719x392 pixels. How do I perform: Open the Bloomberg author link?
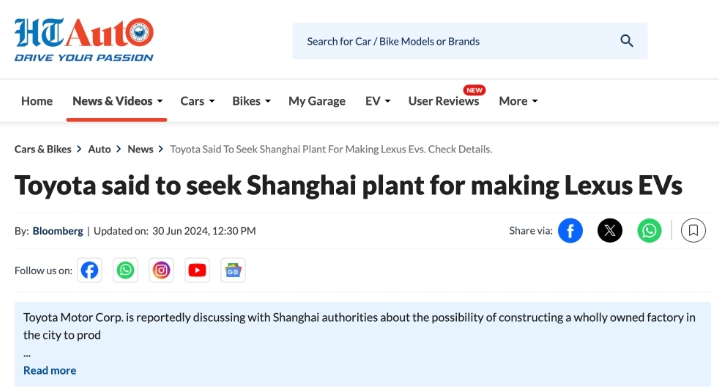point(58,231)
